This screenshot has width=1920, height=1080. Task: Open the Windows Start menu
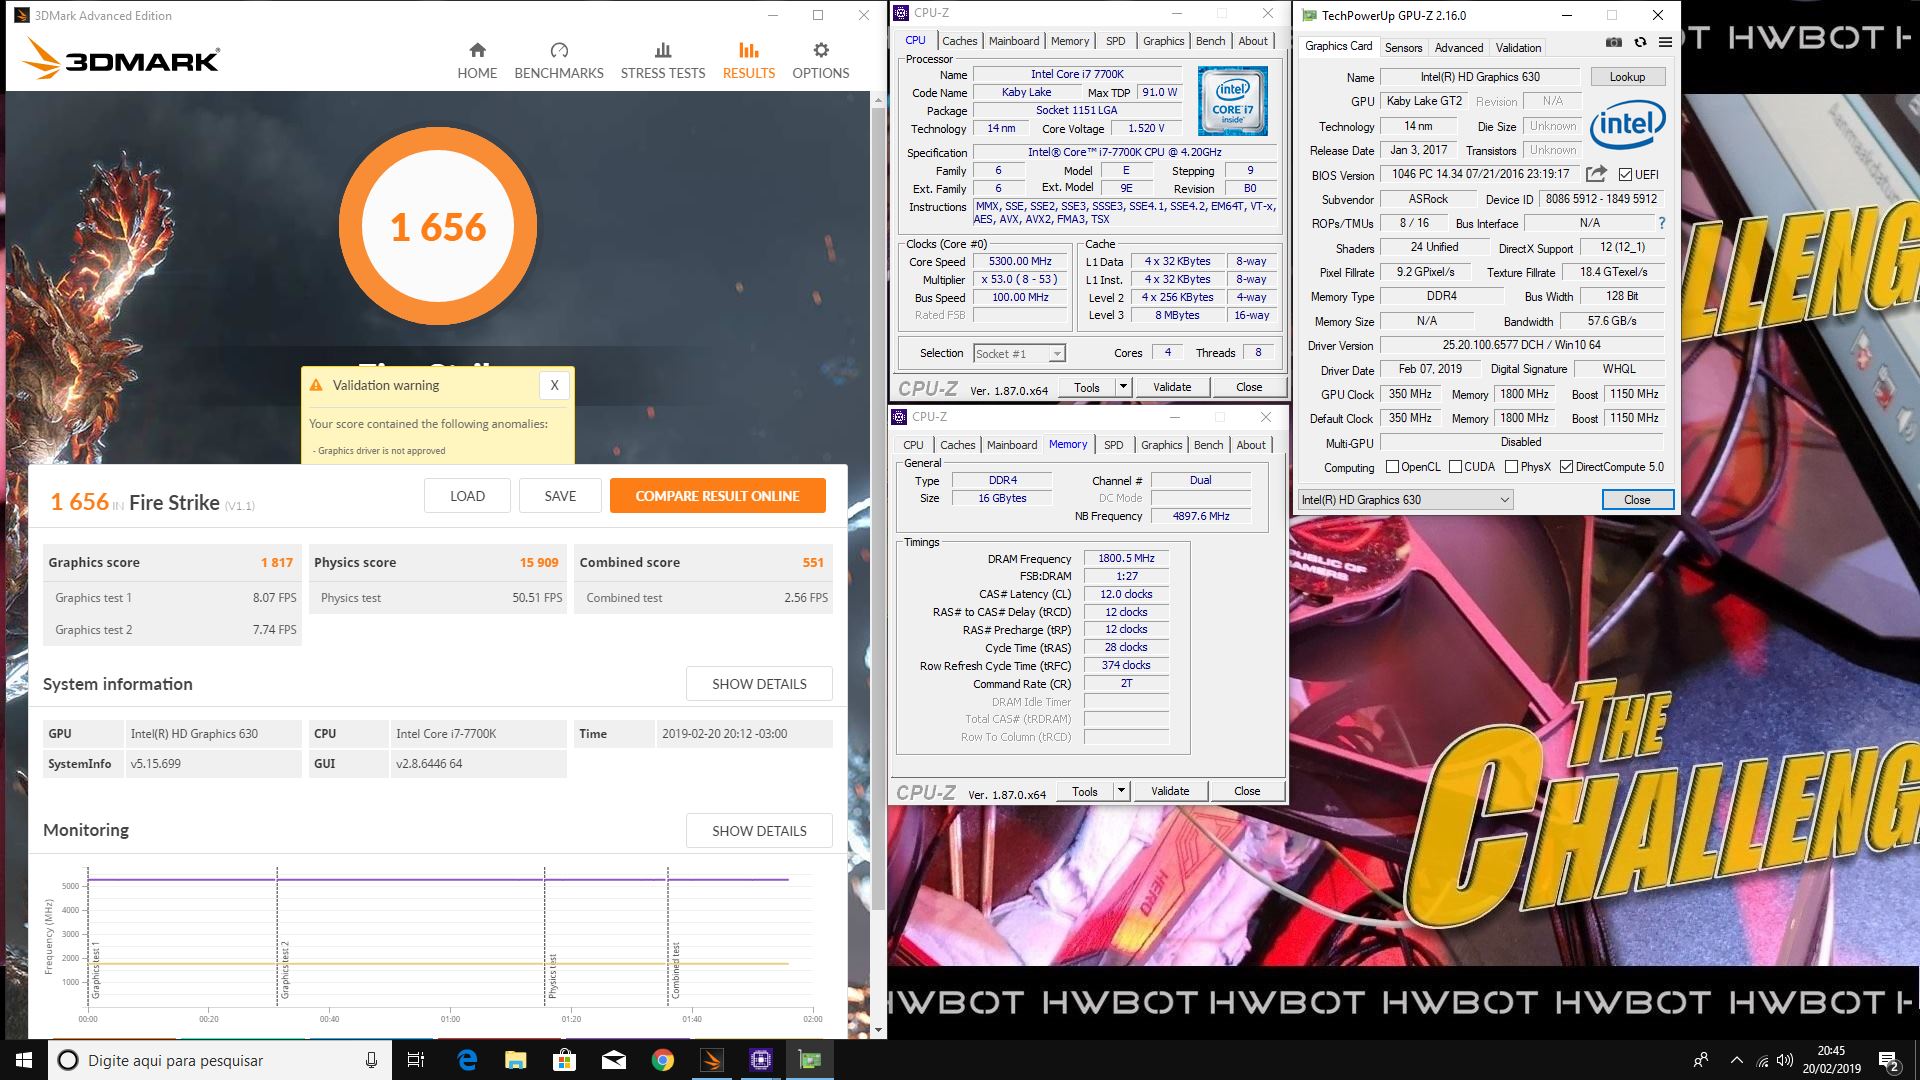click(24, 1060)
